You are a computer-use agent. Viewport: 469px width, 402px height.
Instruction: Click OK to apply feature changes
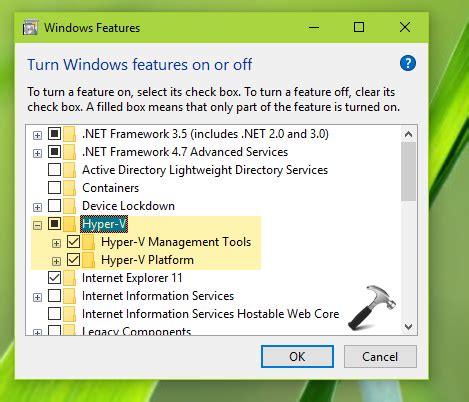(297, 357)
